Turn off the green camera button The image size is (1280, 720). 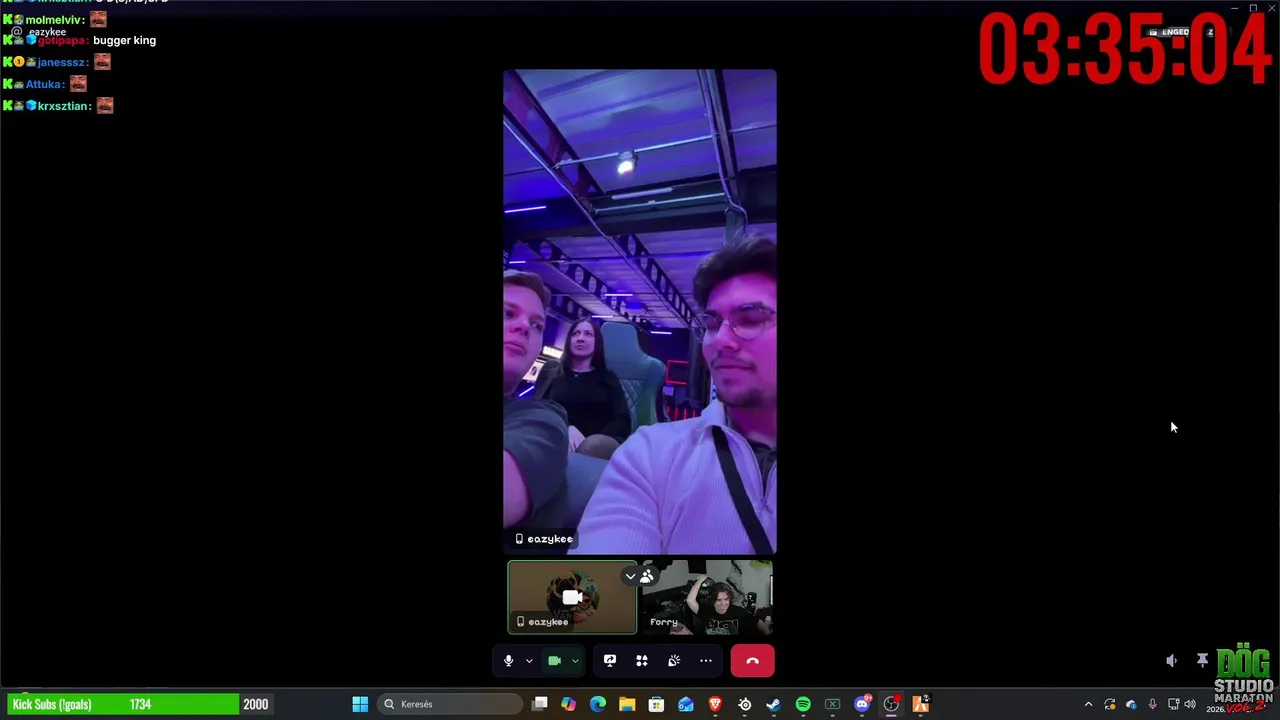(554, 661)
